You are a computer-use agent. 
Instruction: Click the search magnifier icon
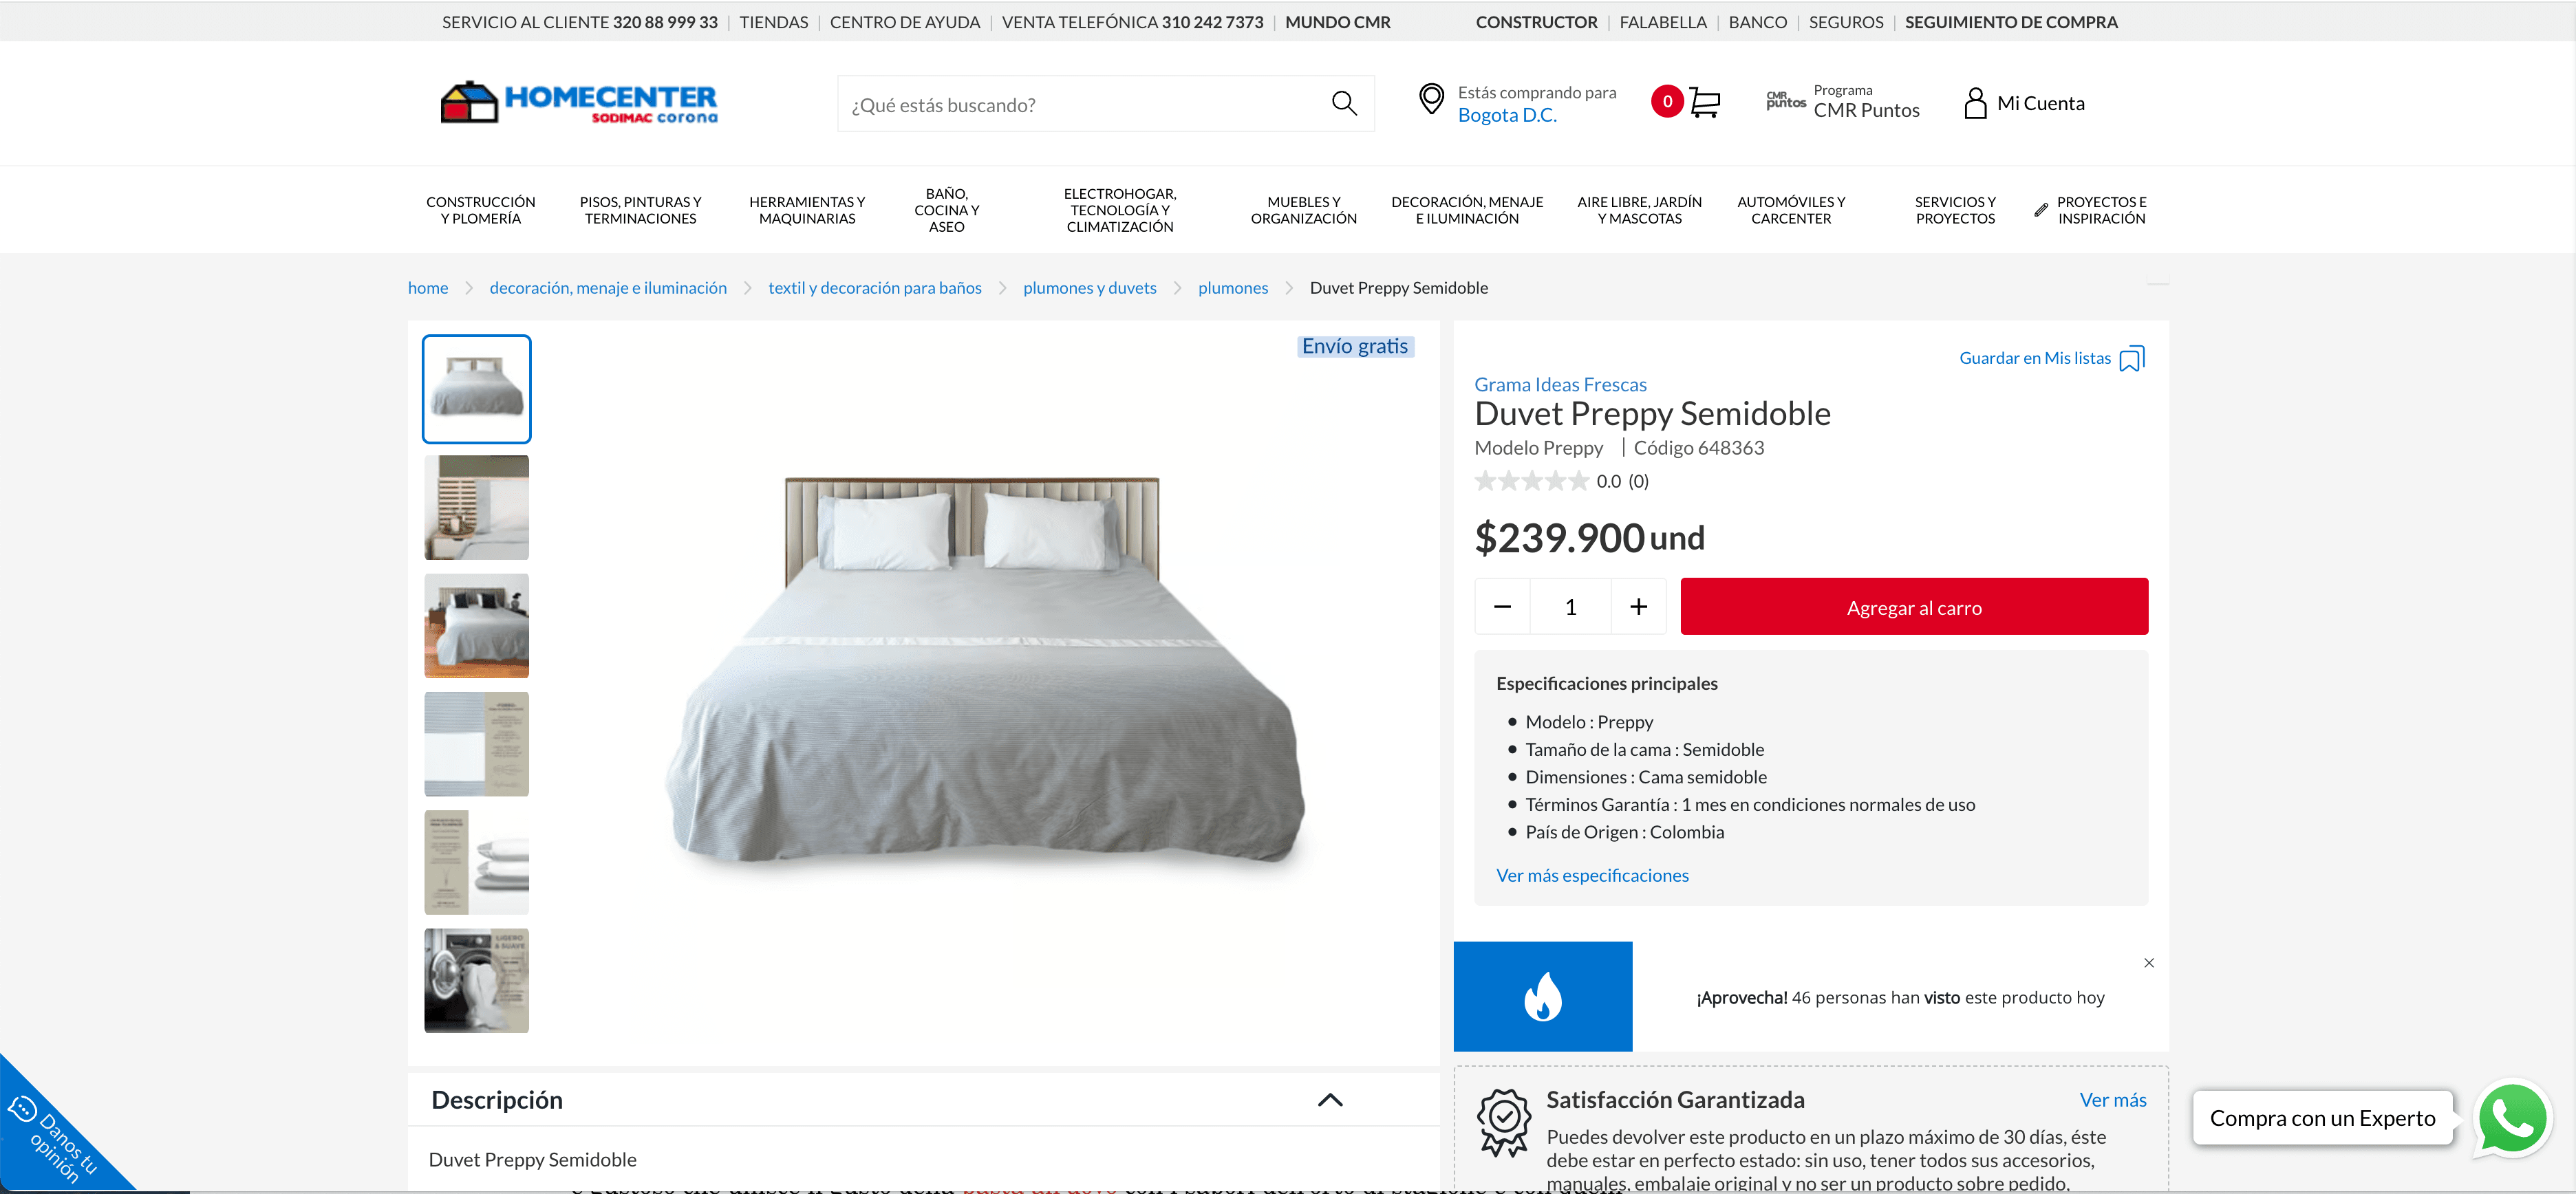pos(1344,103)
